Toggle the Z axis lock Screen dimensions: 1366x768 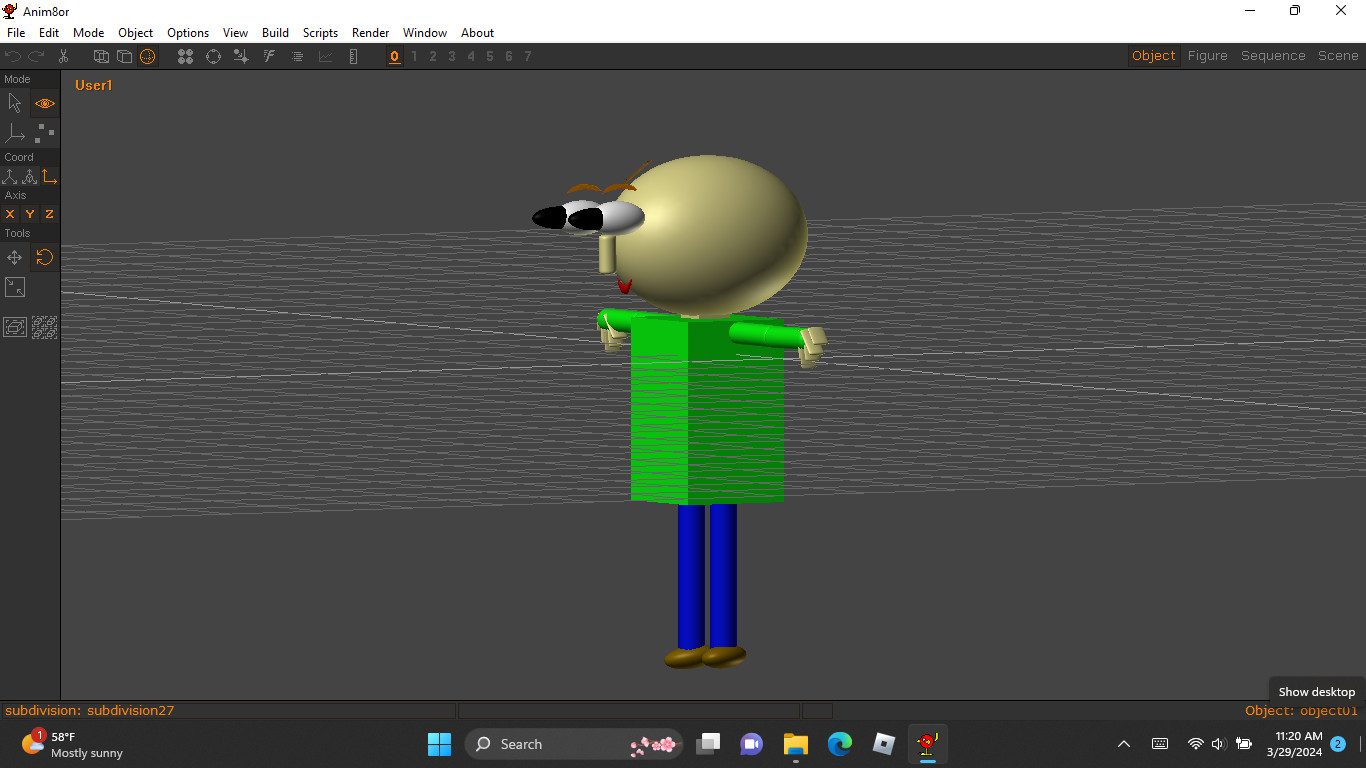pos(48,213)
